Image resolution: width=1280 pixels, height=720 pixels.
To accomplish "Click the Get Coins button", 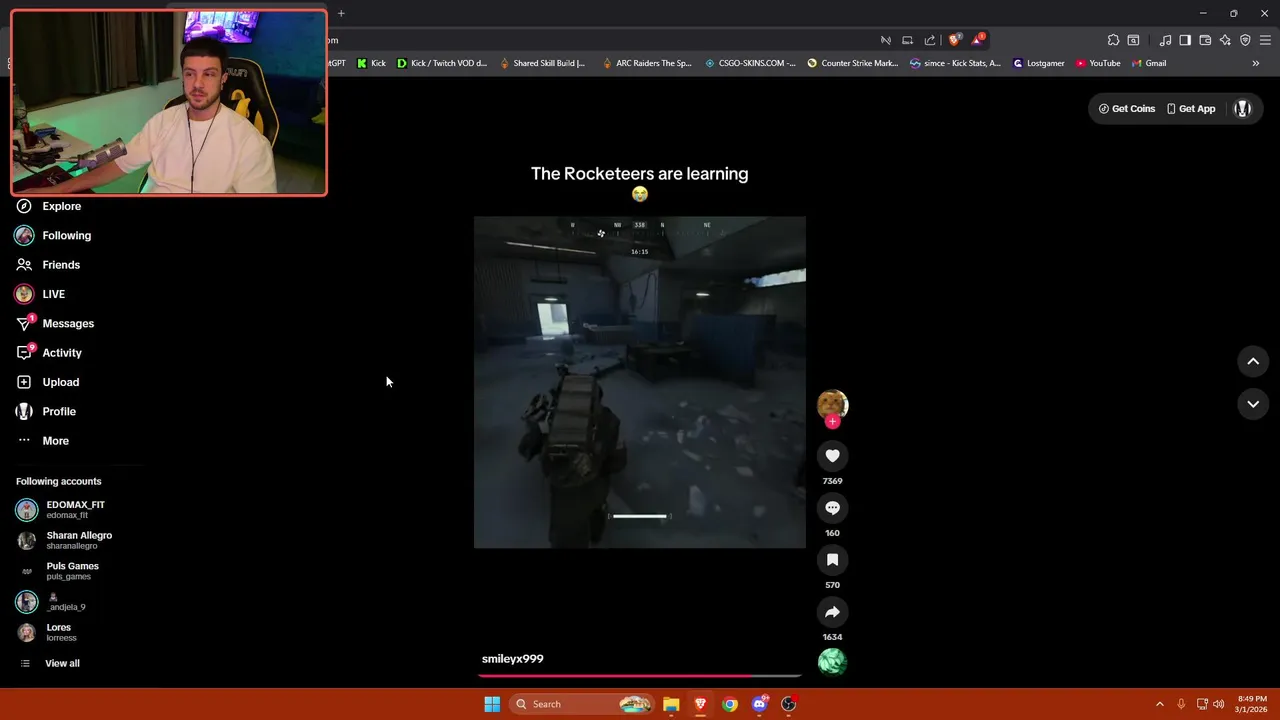I will (1127, 109).
